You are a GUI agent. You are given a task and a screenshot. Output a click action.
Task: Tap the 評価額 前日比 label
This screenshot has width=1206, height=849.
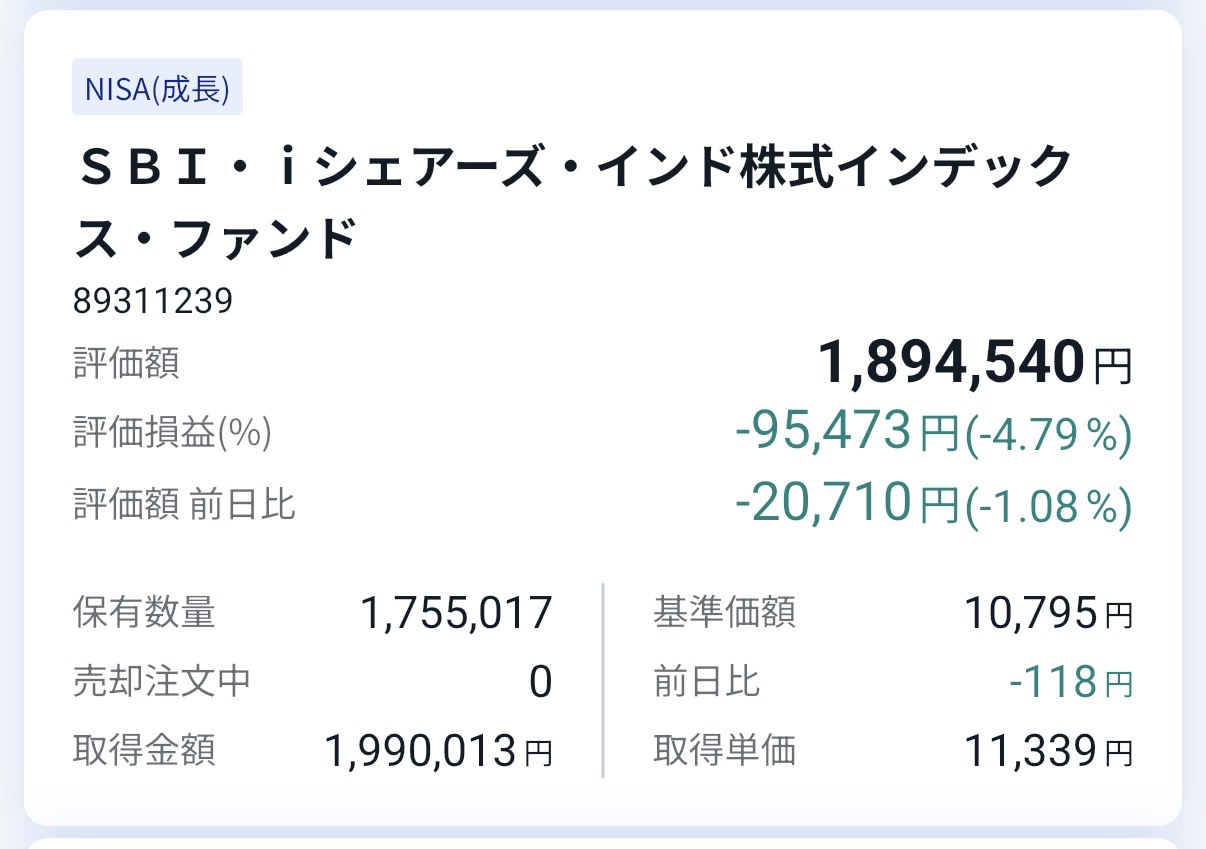[x=184, y=504]
